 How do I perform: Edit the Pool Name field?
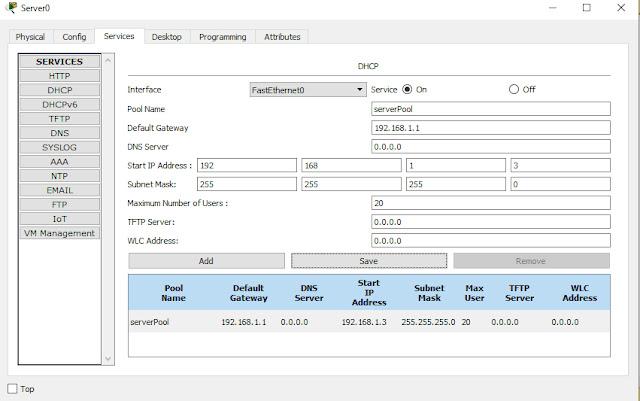coord(491,109)
